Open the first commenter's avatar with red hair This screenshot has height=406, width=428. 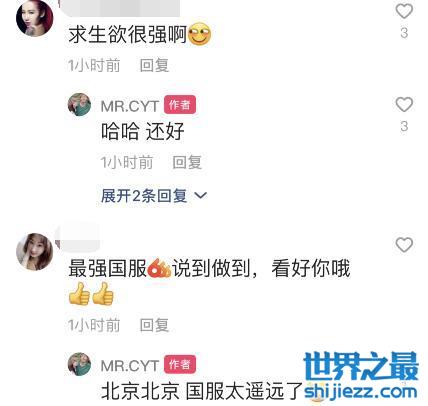pyautogui.click(x=35, y=17)
